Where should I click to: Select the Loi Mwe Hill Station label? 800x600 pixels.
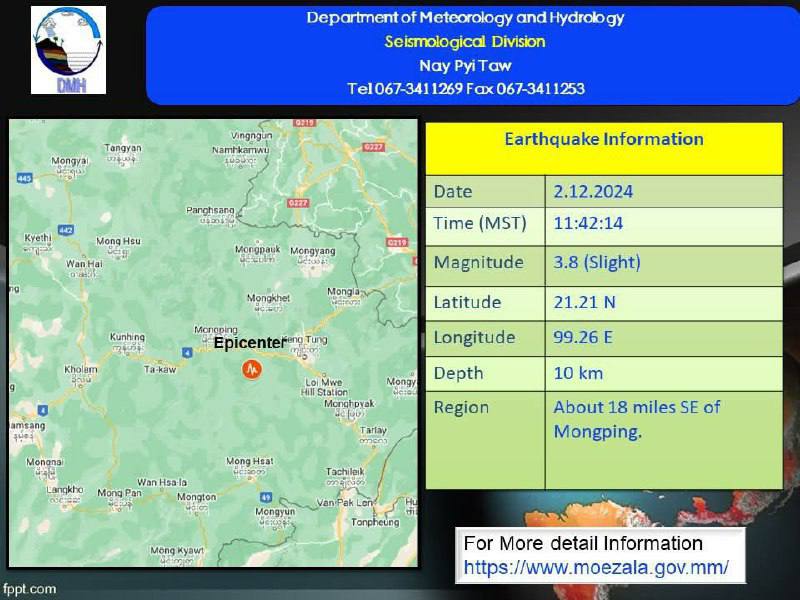point(326,387)
